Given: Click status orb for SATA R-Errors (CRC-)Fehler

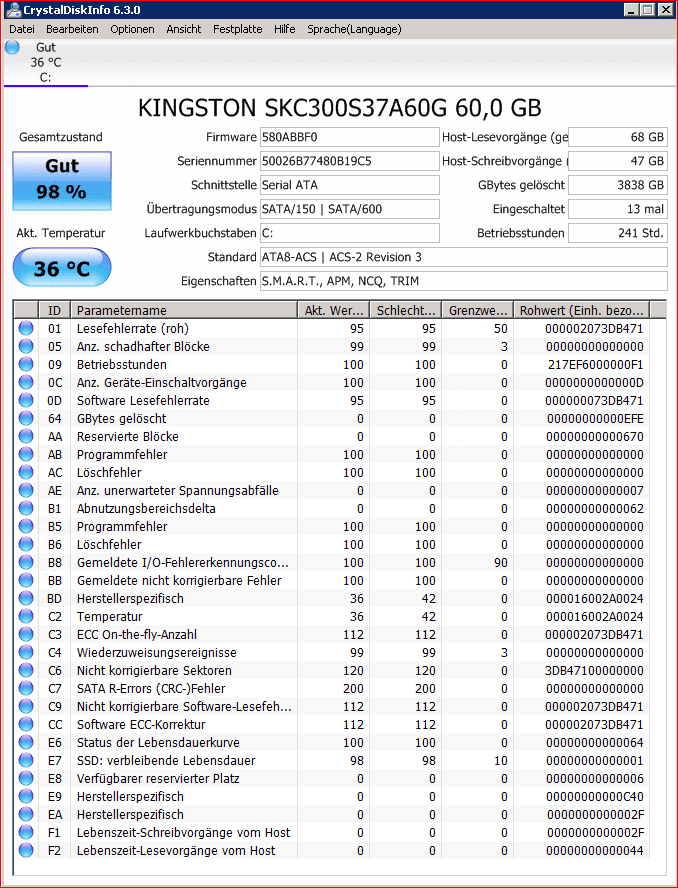Looking at the screenshot, I should click(25, 689).
